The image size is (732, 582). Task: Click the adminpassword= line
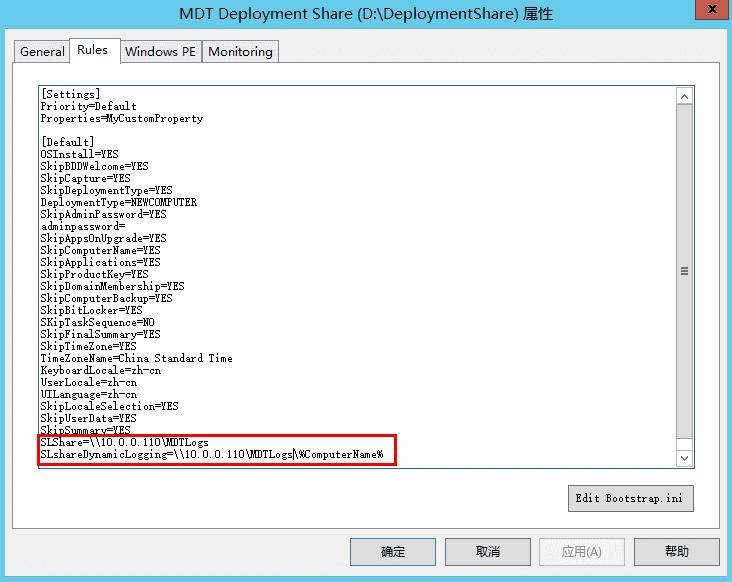[83, 226]
